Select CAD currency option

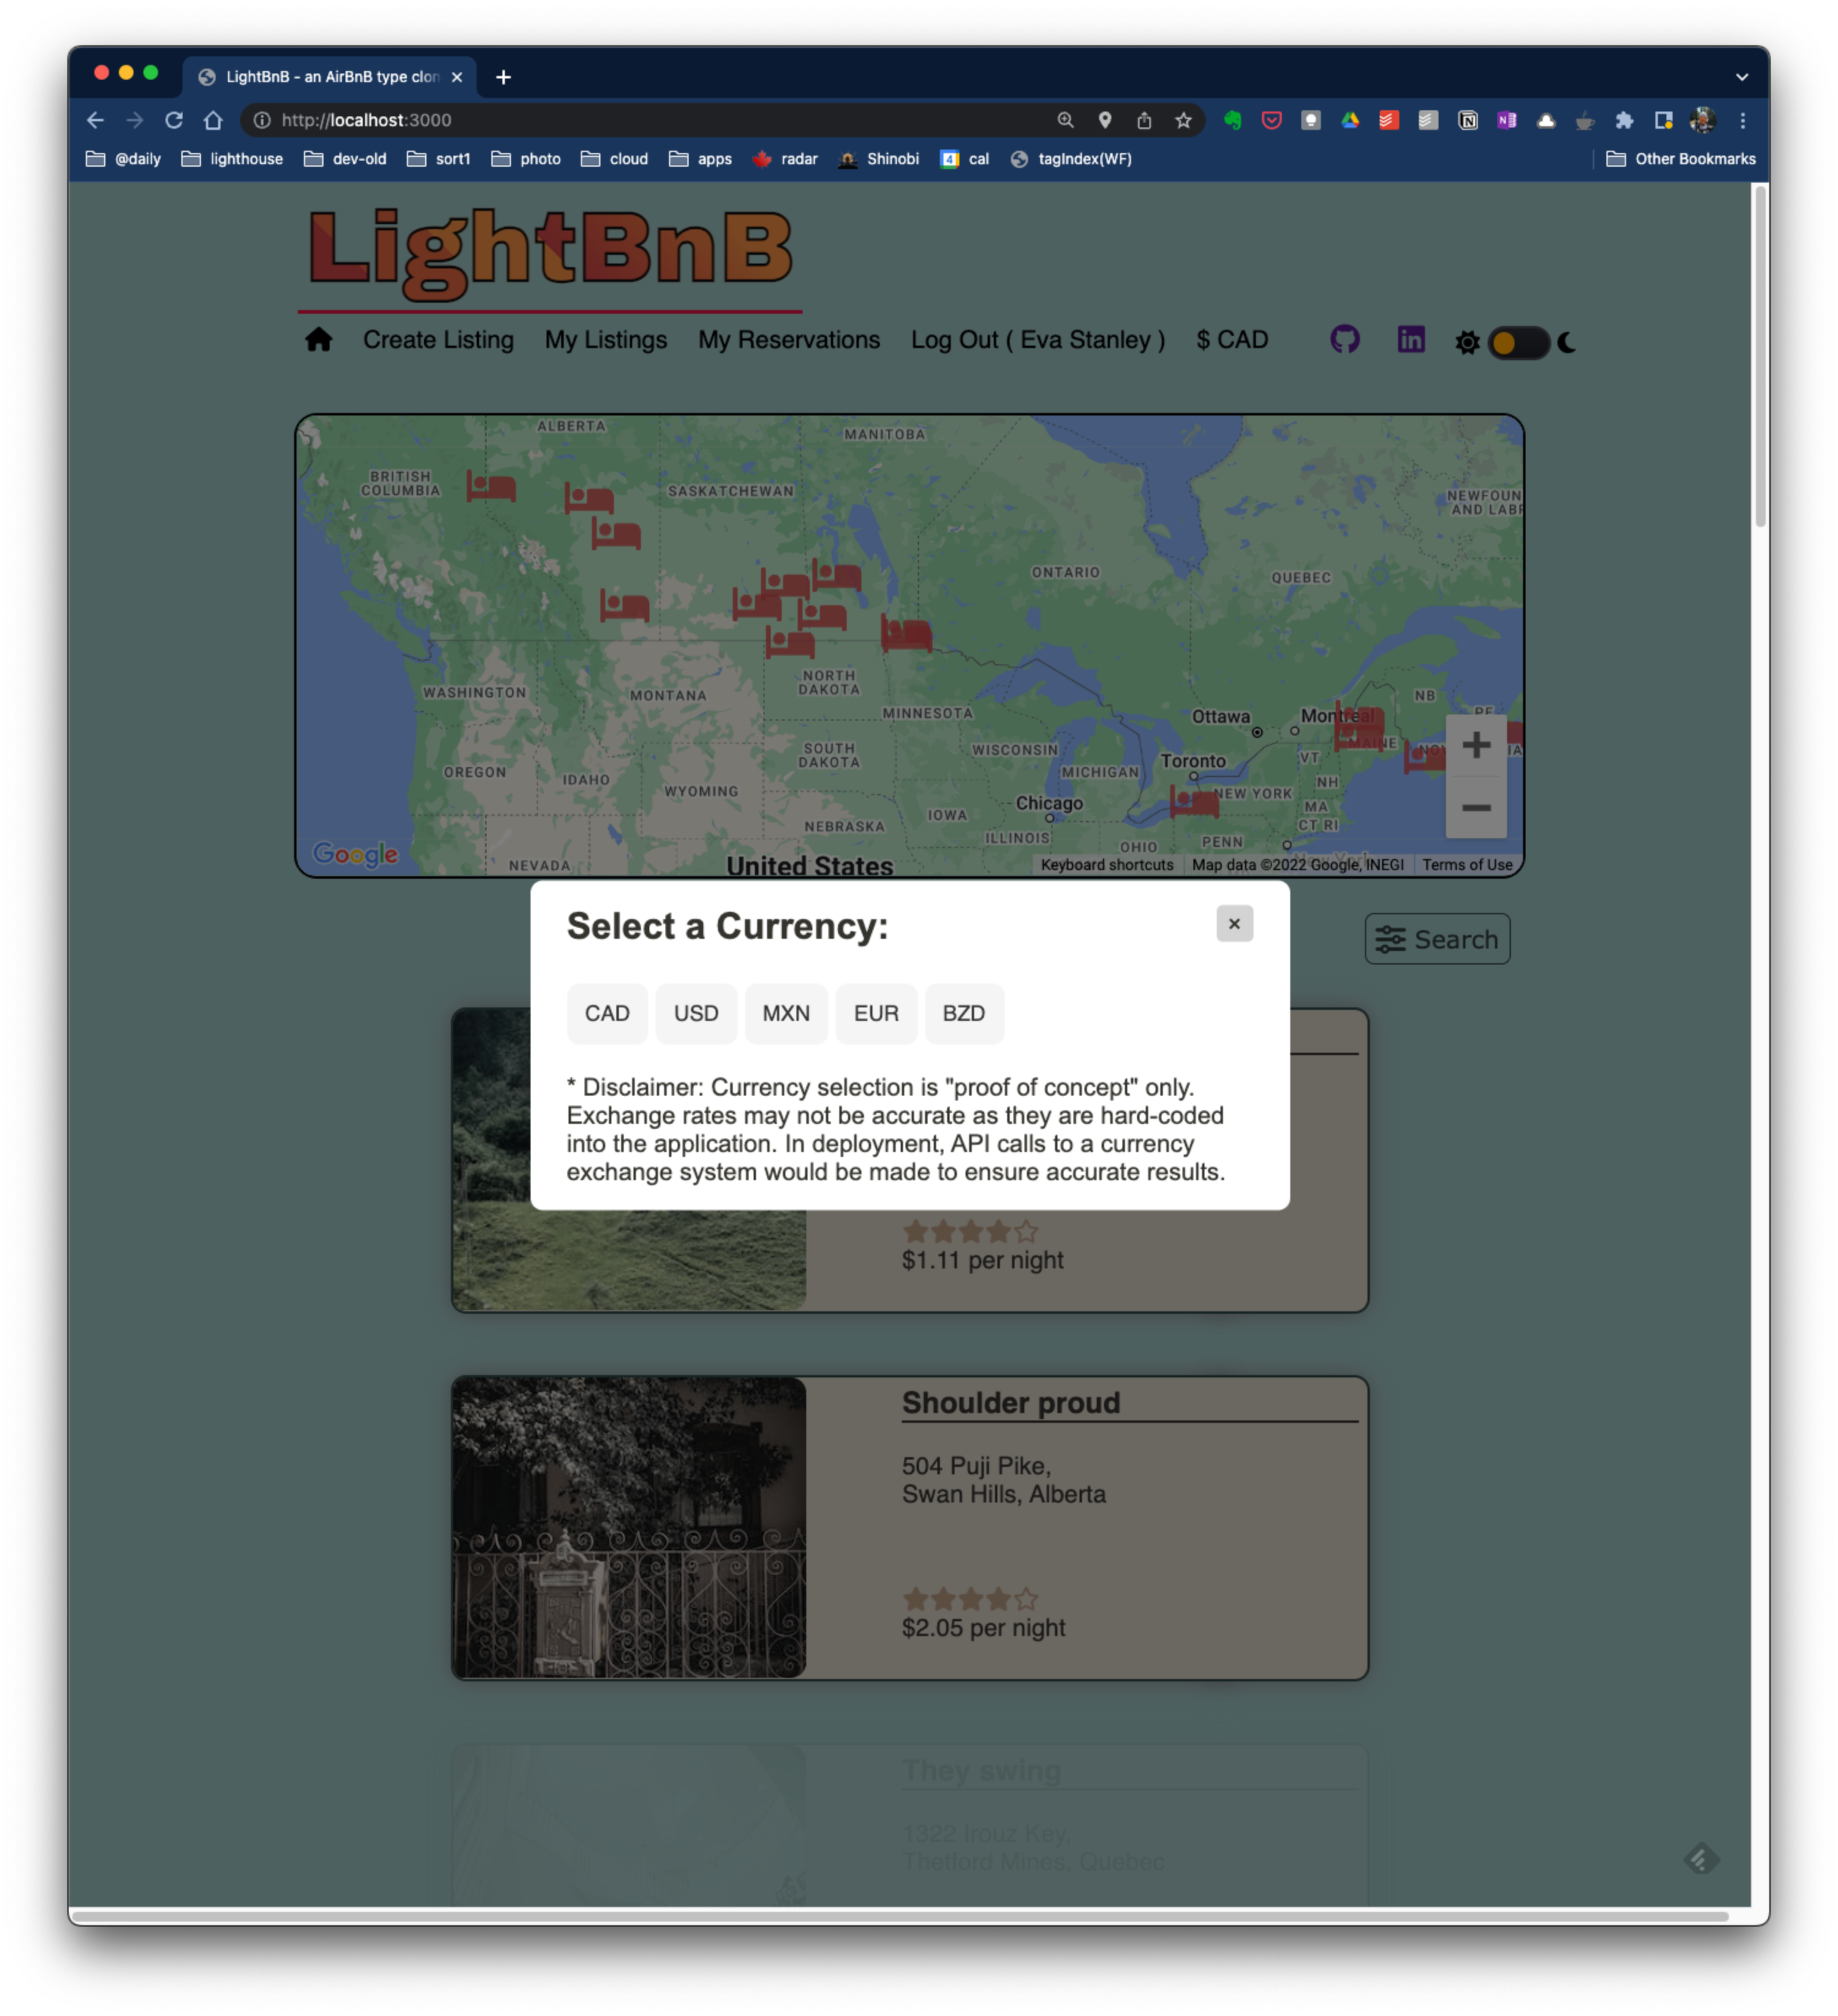pyautogui.click(x=607, y=1014)
